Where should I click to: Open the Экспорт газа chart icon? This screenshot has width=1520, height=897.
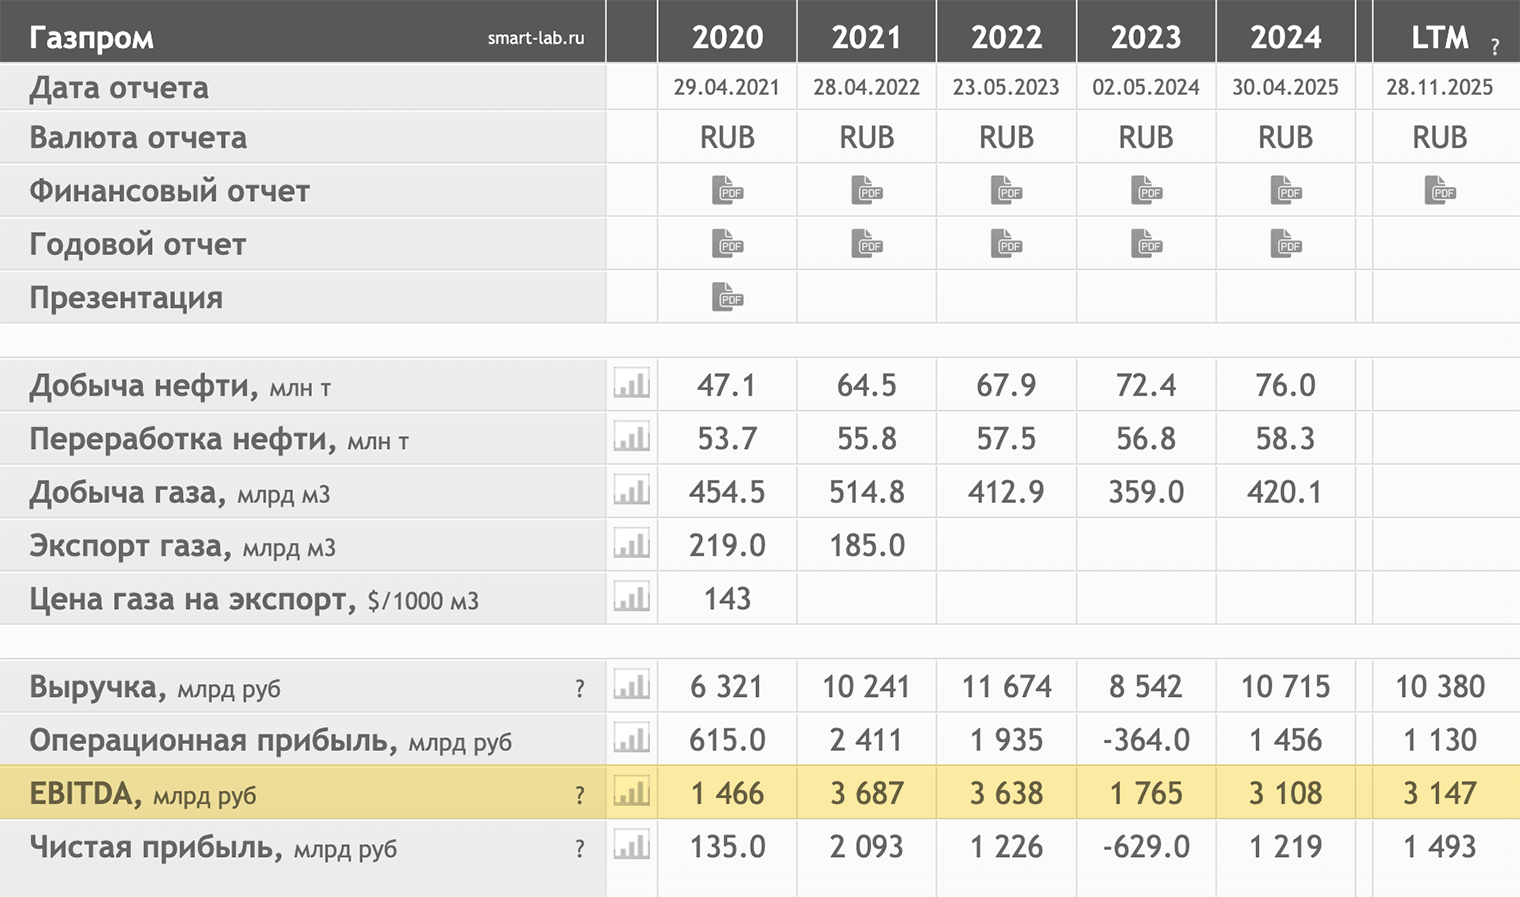point(632,544)
